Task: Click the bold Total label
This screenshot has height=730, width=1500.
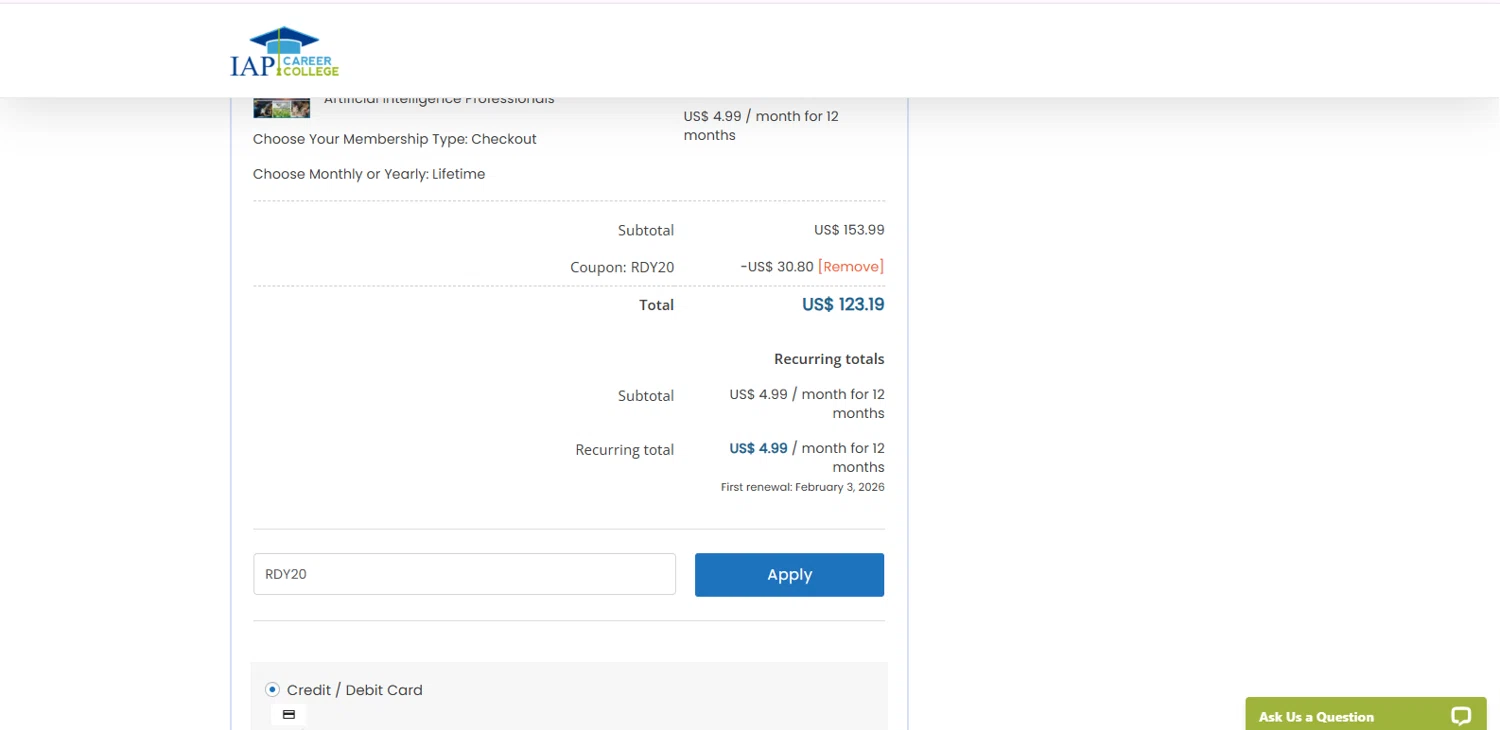Action: [x=657, y=305]
